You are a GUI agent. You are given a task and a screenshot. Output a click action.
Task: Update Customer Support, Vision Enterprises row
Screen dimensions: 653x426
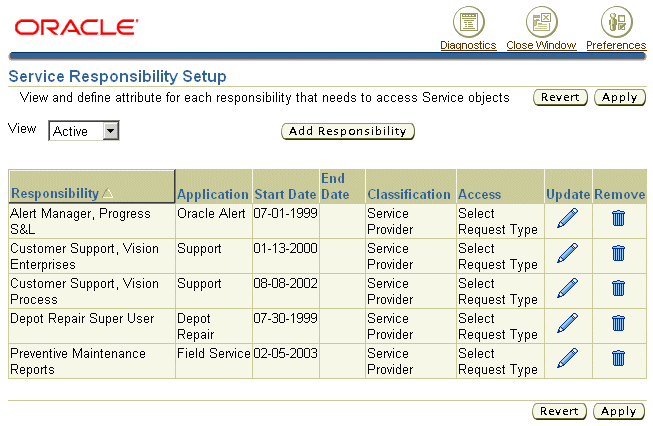pyautogui.click(x=568, y=253)
